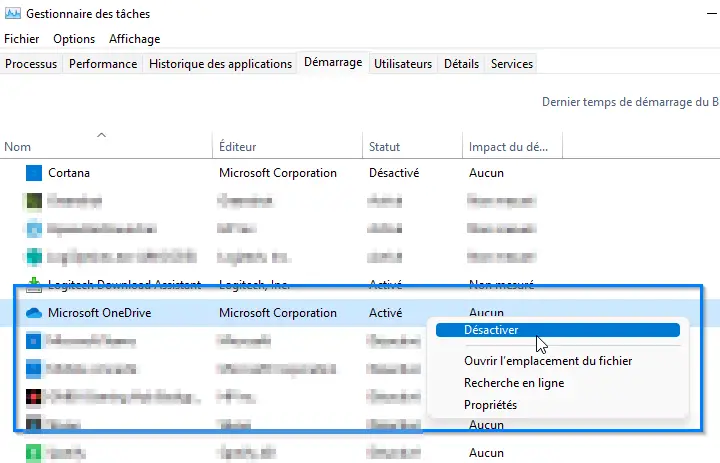Open the Affichage menu
This screenshot has height=463, width=720.
(135, 39)
